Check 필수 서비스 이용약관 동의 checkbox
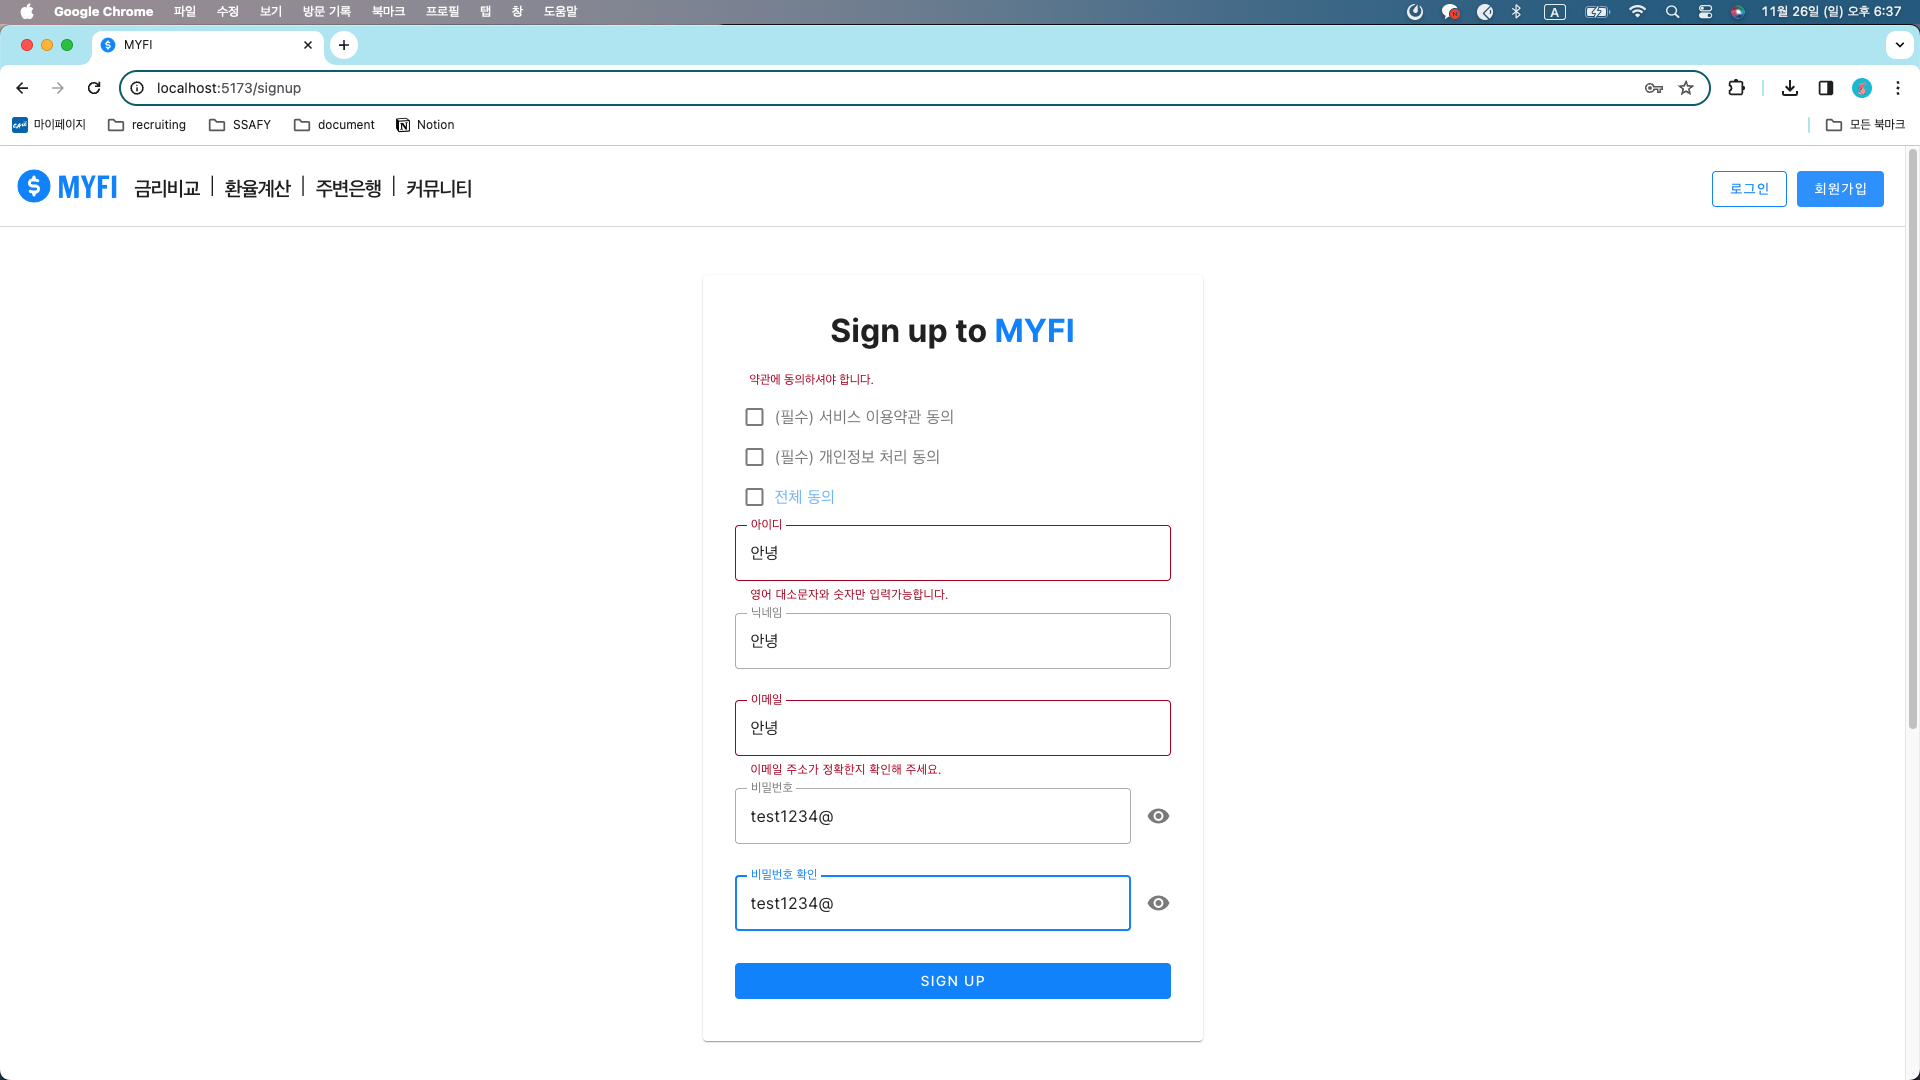The height and width of the screenshot is (1080, 1920). [753, 417]
